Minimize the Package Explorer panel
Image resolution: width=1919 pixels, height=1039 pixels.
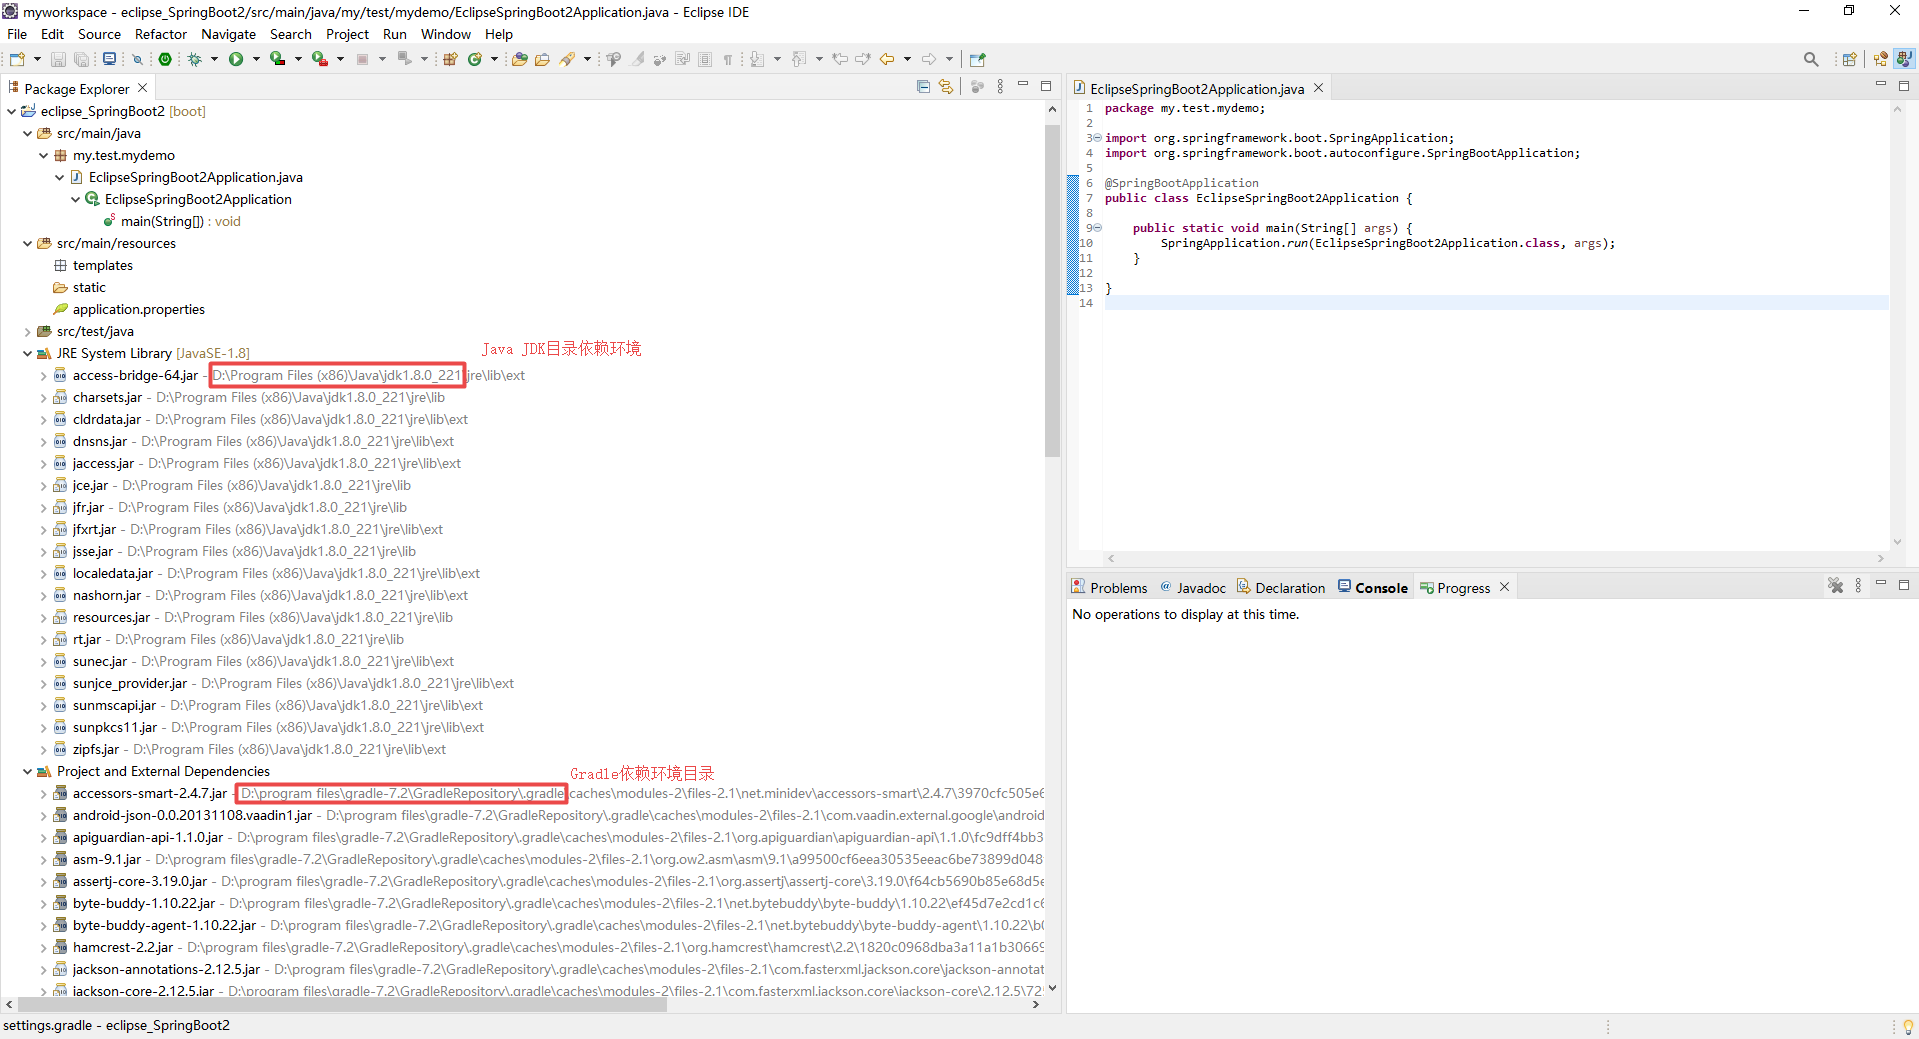click(x=1023, y=85)
